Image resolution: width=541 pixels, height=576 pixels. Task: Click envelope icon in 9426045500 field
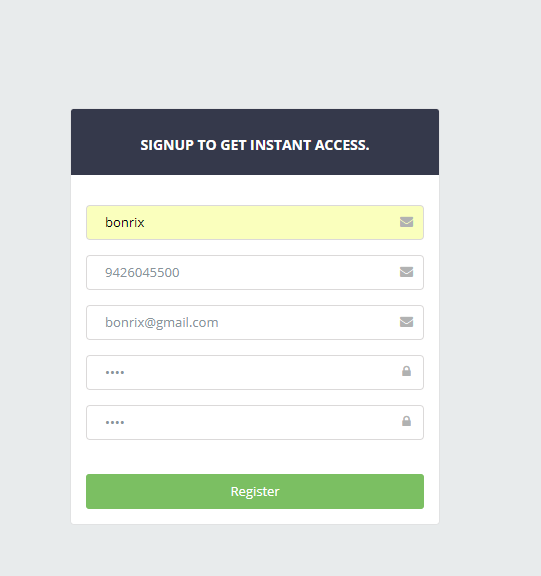tap(406, 272)
